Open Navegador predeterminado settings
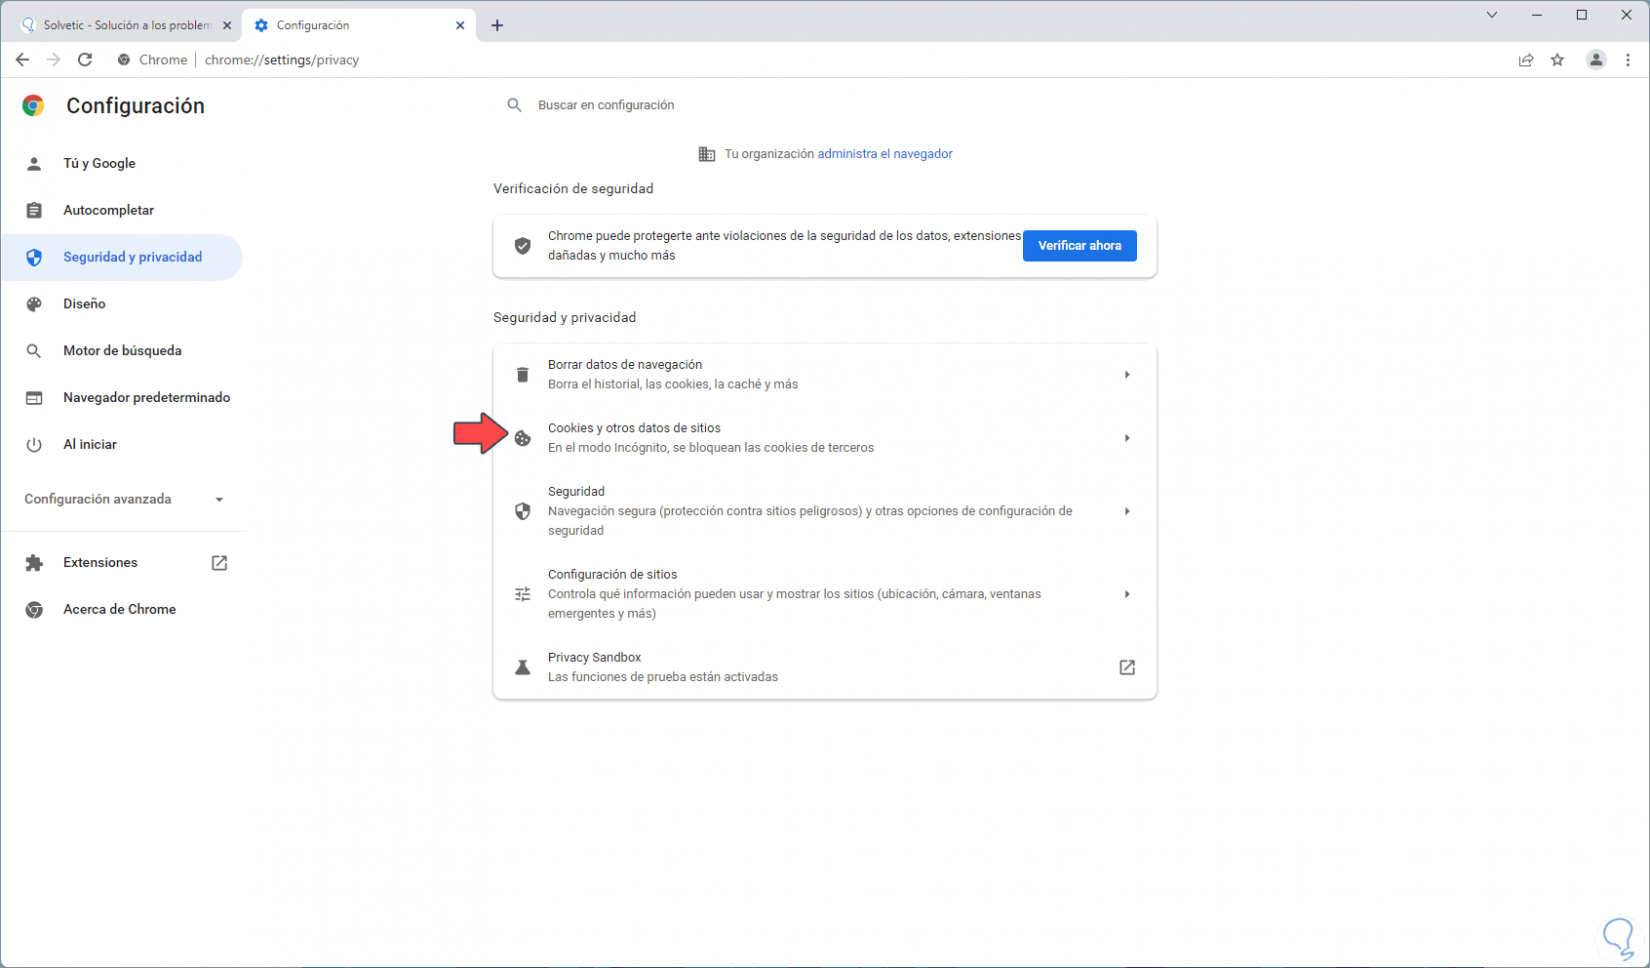Screen dimensions: 1650x968 tap(122, 398)
